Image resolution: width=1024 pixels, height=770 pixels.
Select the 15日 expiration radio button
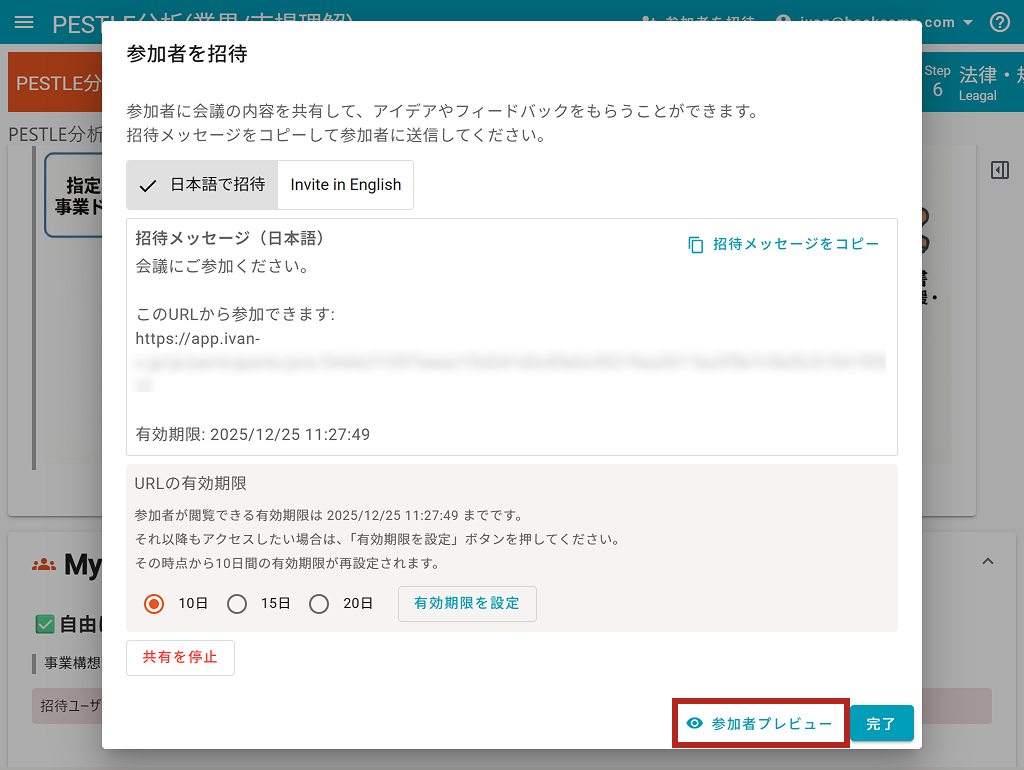(237, 604)
